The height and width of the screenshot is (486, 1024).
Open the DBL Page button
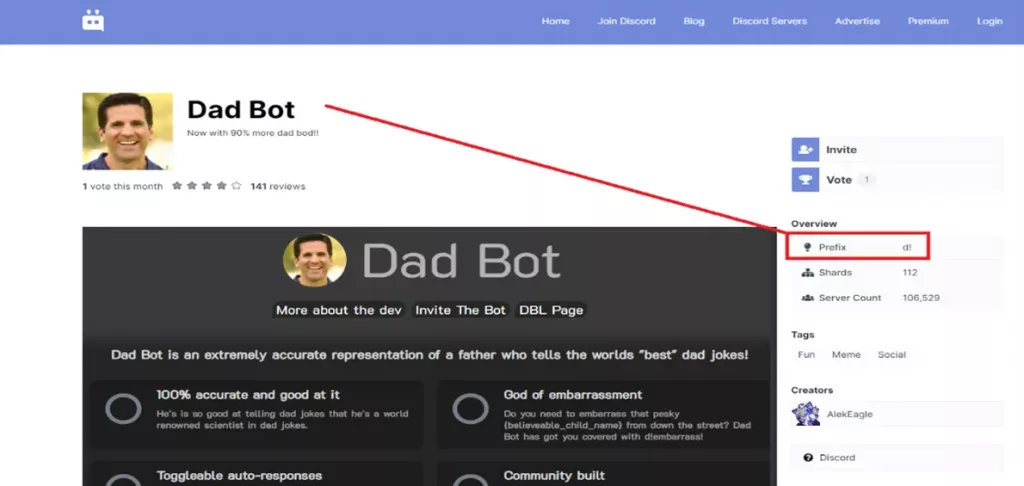tap(551, 310)
